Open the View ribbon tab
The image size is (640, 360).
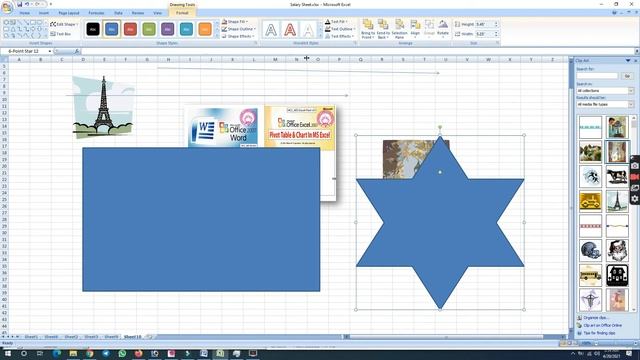[158, 13]
